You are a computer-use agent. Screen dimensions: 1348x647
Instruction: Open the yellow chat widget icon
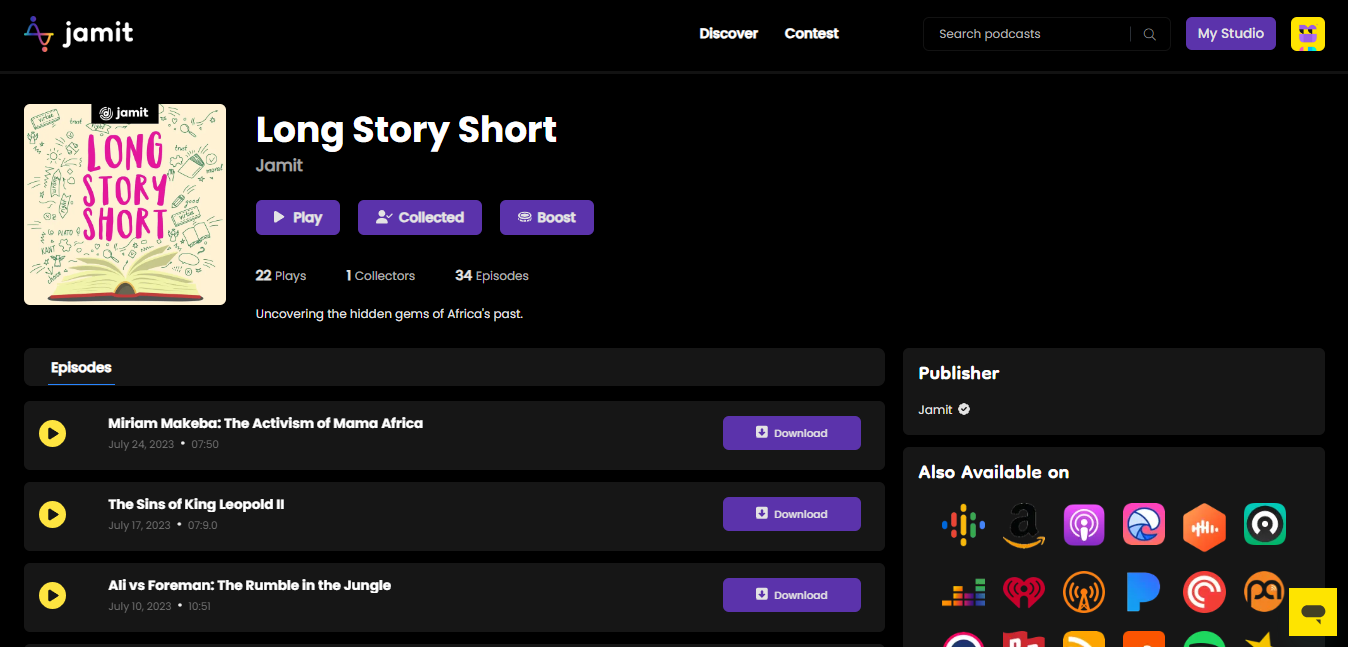point(1312,612)
